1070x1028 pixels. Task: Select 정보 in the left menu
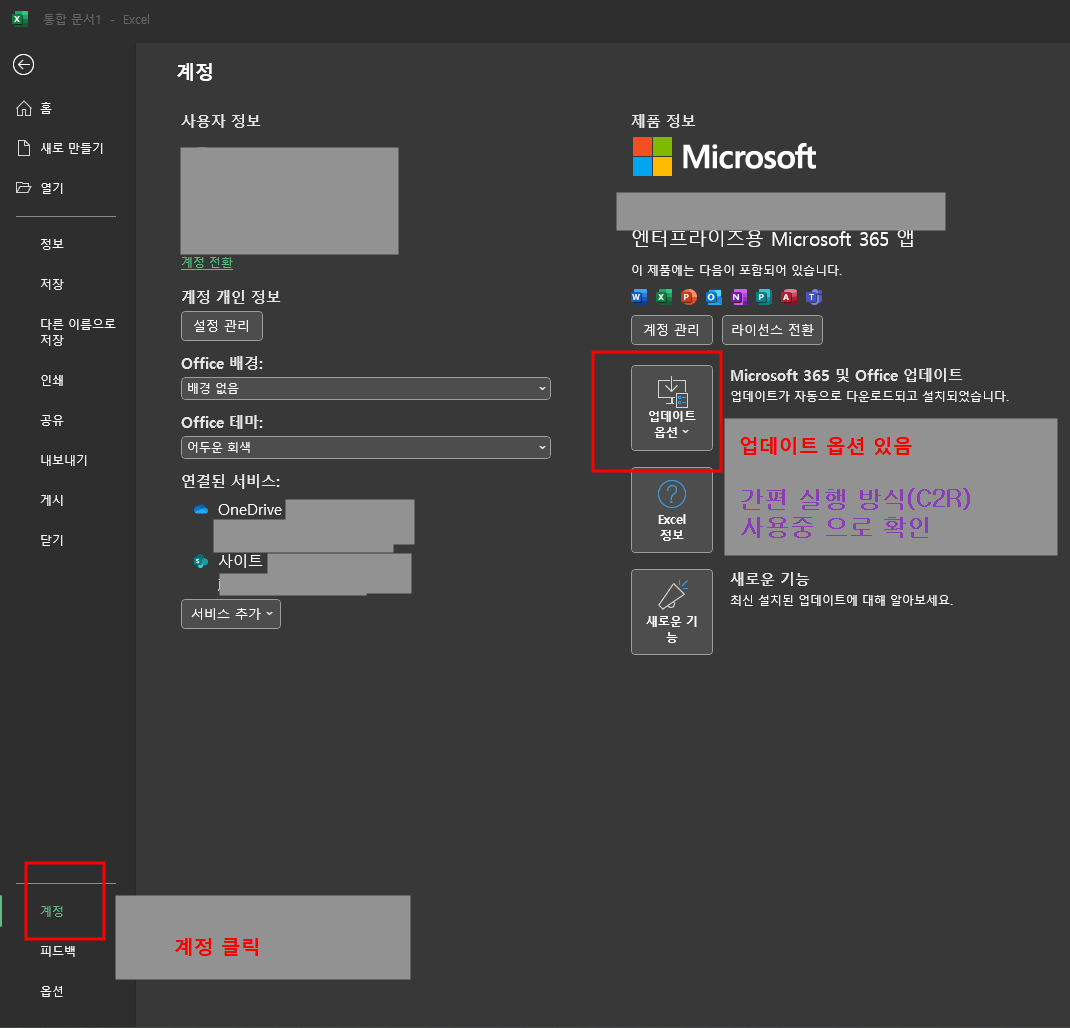tap(52, 244)
